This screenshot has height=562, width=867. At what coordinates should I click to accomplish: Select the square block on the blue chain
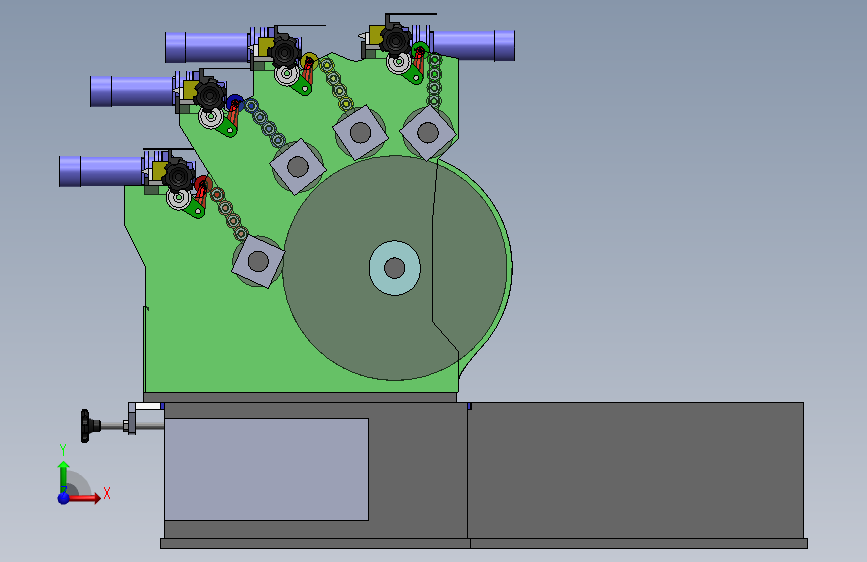[297, 166]
